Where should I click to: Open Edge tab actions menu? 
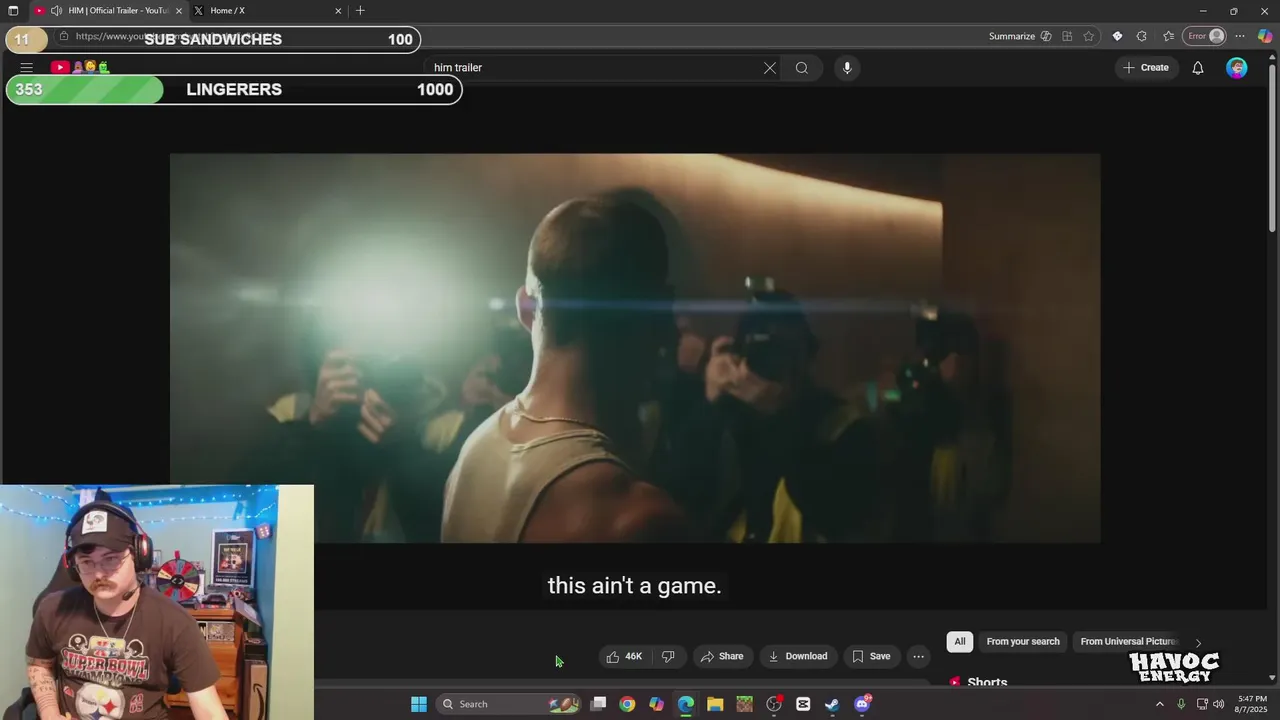13,11
